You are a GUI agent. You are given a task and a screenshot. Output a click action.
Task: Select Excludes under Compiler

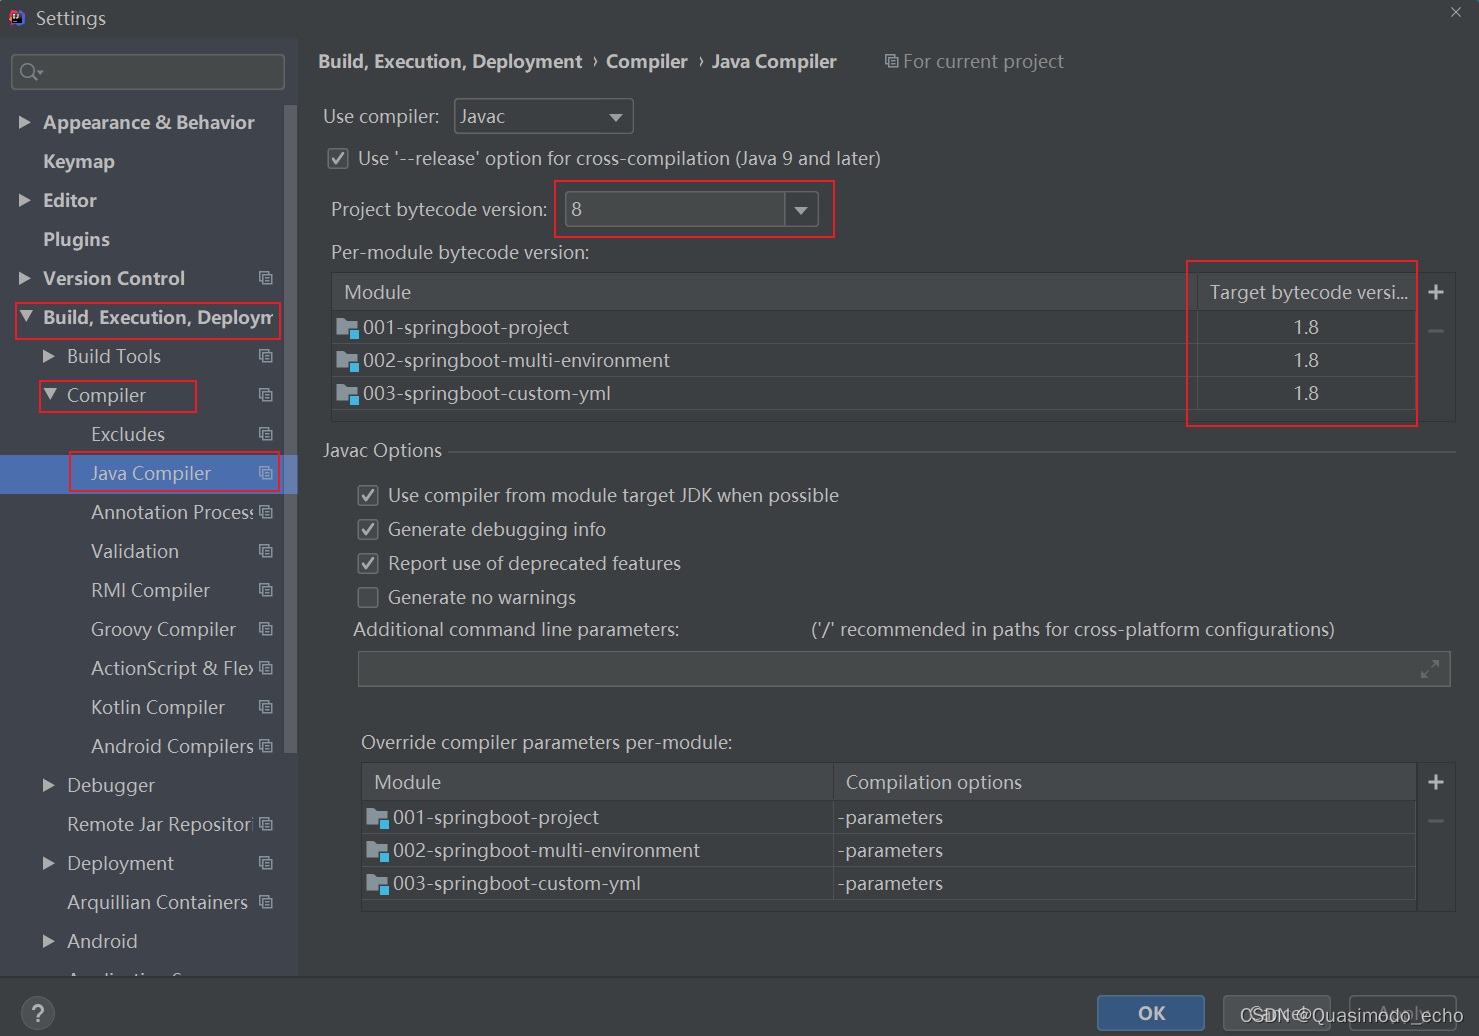point(128,434)
